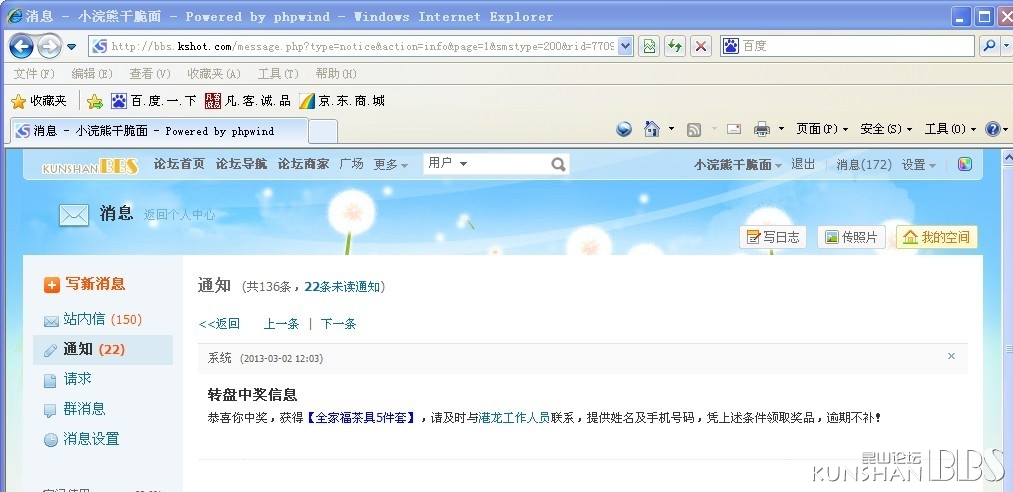The width and height of the screenshot is (1013, 492).
Task: Click the IE back navigation button
Action: [x=22, y=46]
